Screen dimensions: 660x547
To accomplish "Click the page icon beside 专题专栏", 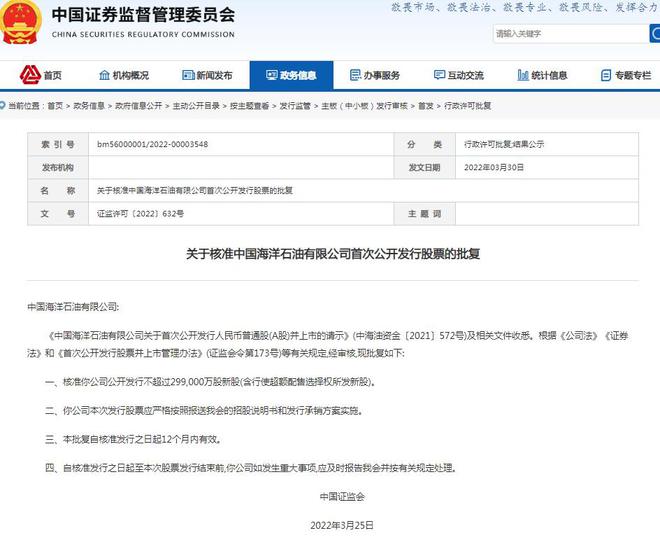I will coord(606,75).
